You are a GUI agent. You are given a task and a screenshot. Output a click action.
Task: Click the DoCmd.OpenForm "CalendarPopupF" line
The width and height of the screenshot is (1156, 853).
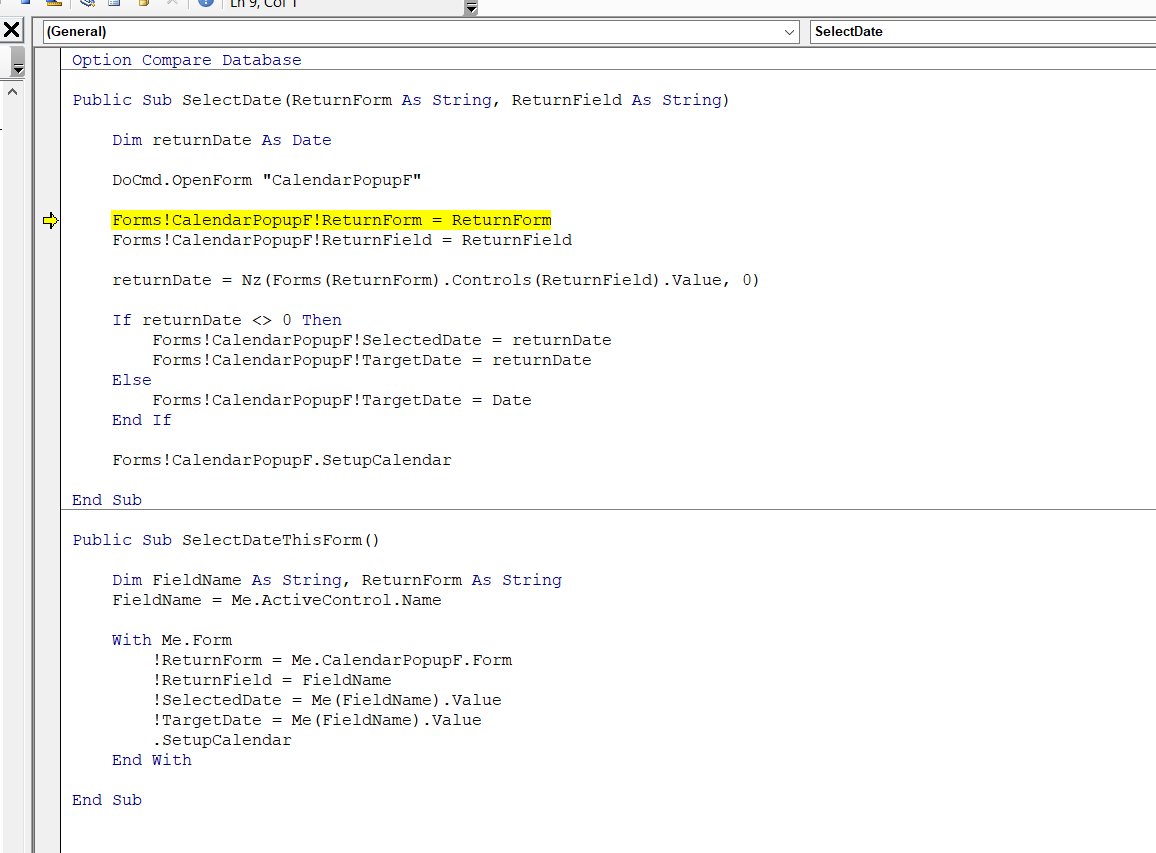pyautogui.click(x=266, y=181)
